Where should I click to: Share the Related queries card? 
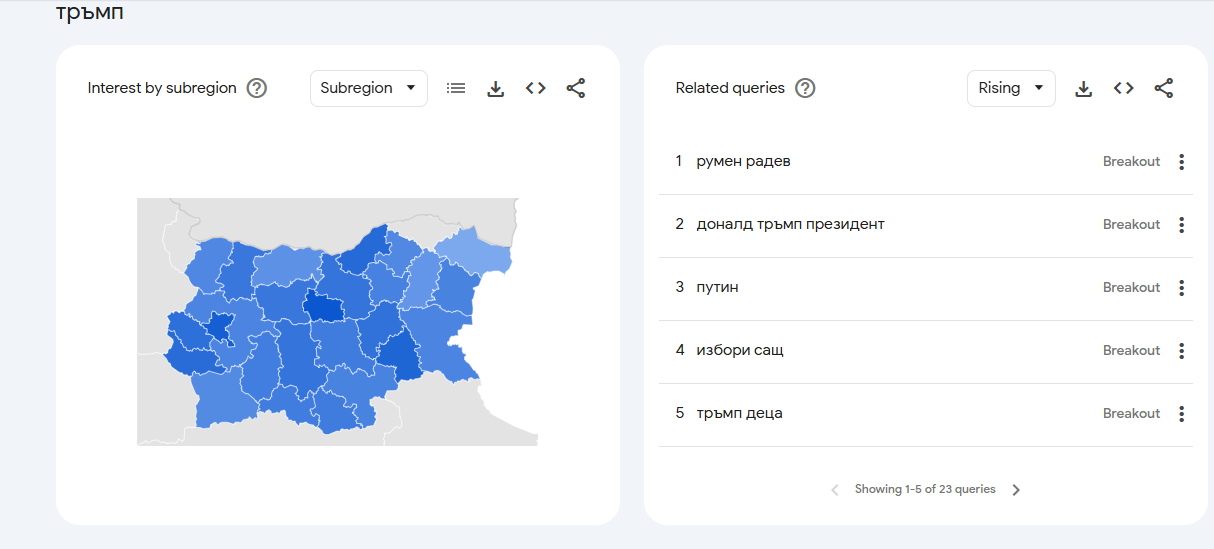pos(1164,88)
